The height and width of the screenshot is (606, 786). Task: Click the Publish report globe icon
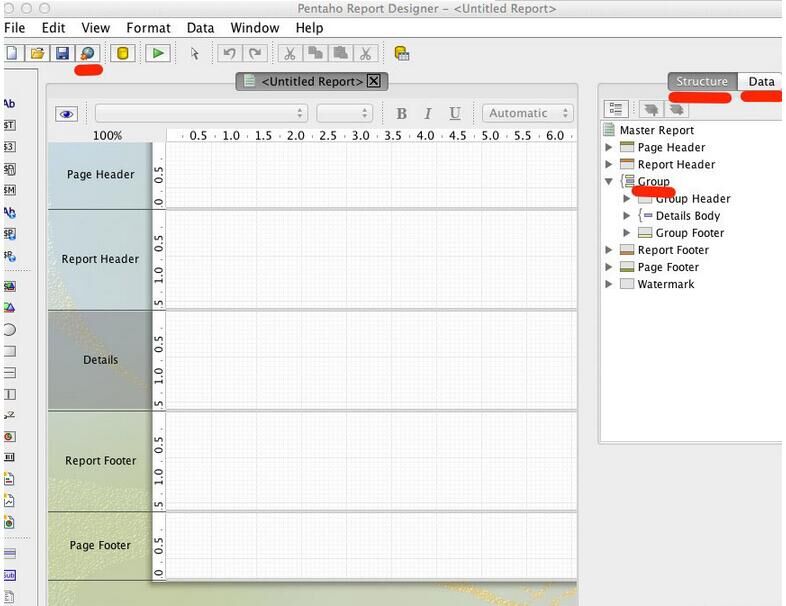click(88, 53)
